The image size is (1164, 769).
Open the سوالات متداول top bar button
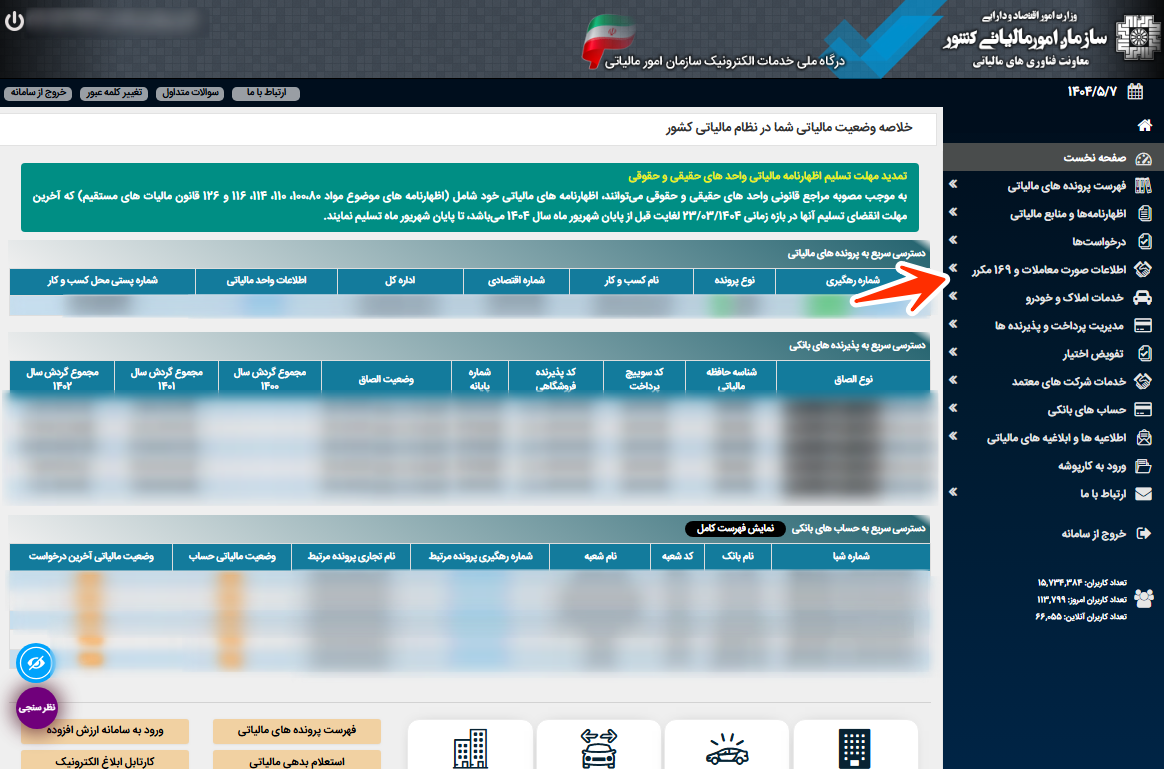[190, 93]
